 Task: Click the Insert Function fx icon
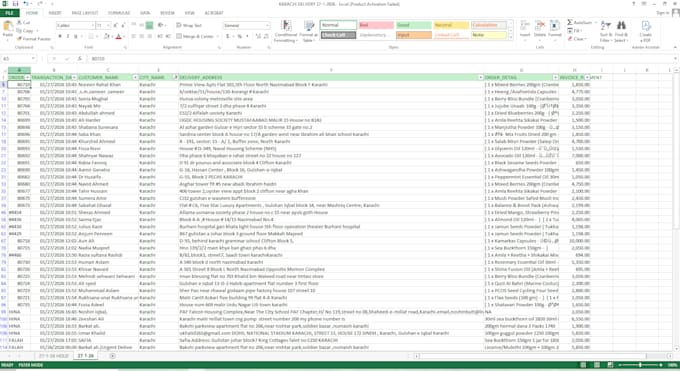79,59
